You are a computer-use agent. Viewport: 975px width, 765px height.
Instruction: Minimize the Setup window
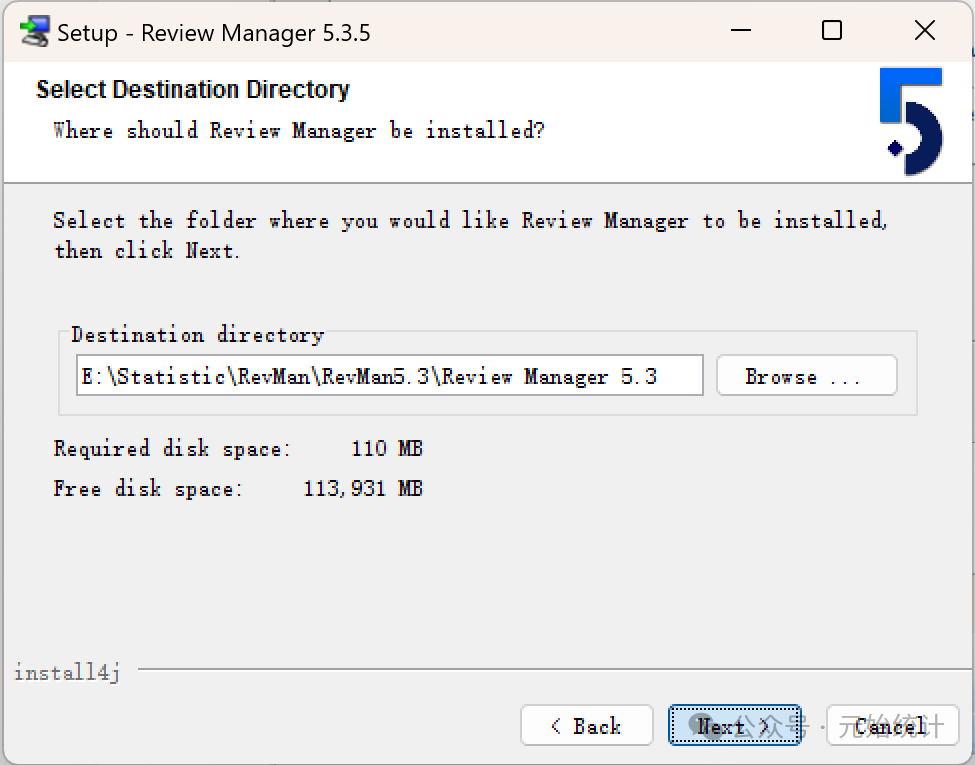click(739, 31)
